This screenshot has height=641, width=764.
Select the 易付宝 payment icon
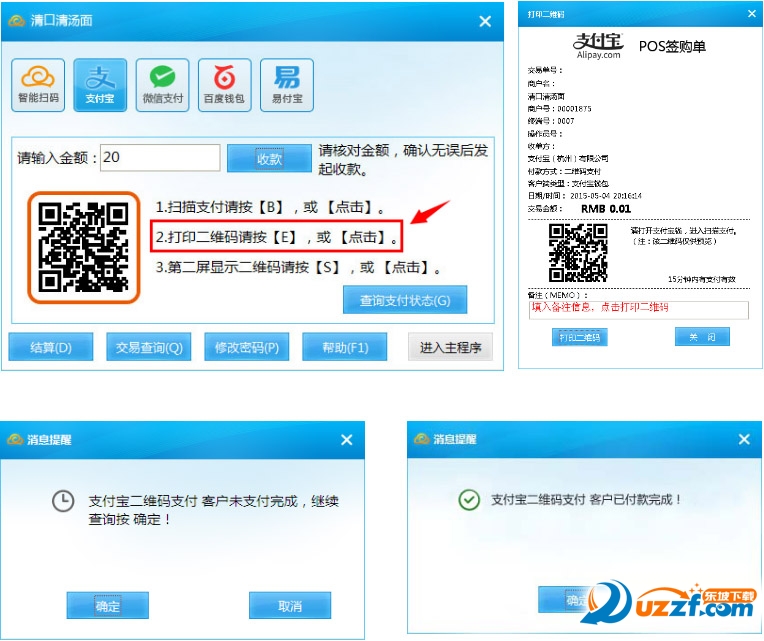[287, 85]
